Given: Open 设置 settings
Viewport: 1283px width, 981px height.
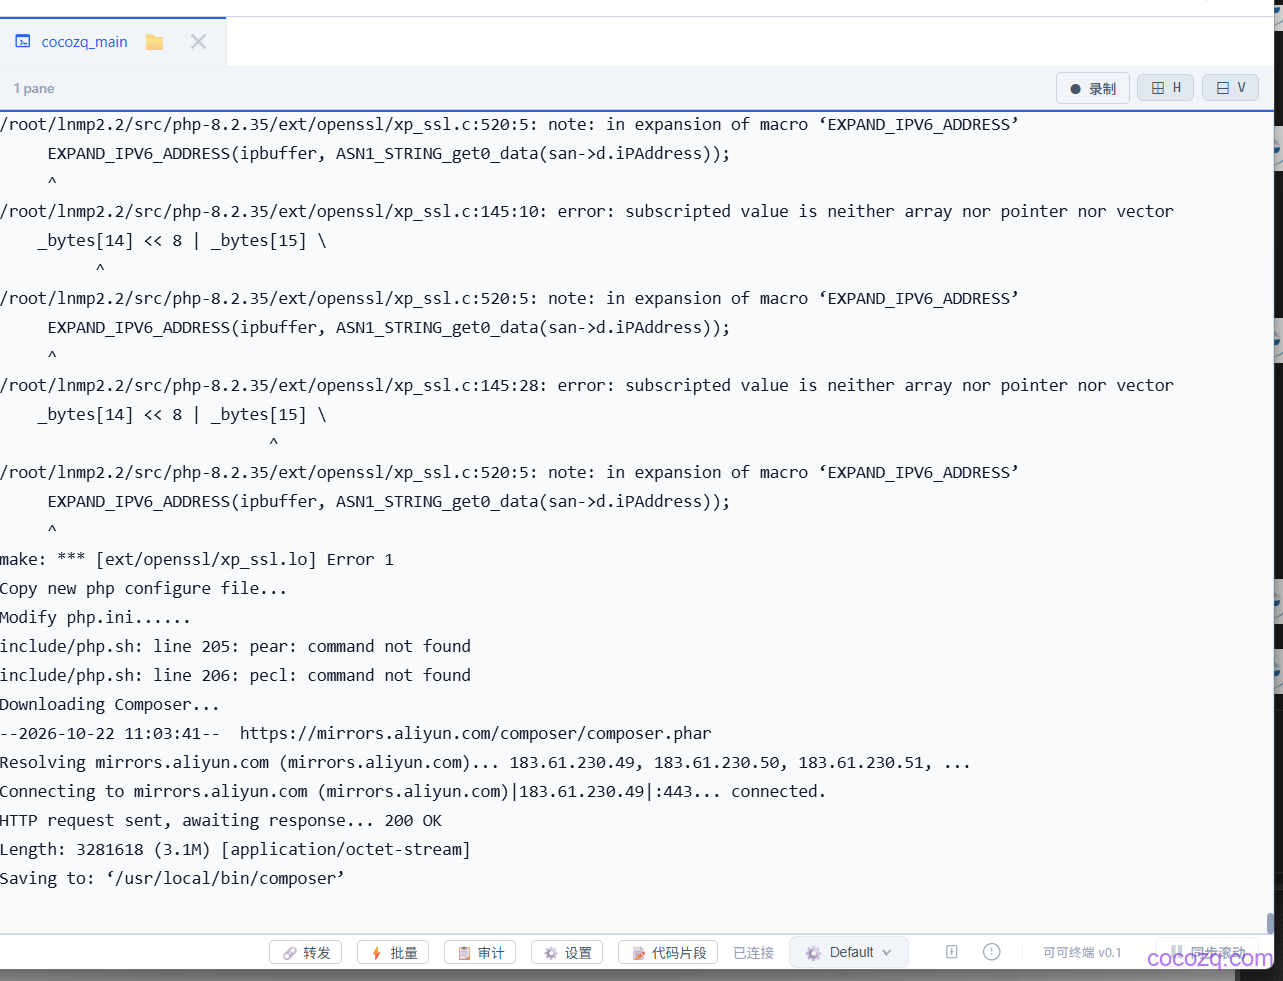Looking at the screenshot, I should coord(567,953).
